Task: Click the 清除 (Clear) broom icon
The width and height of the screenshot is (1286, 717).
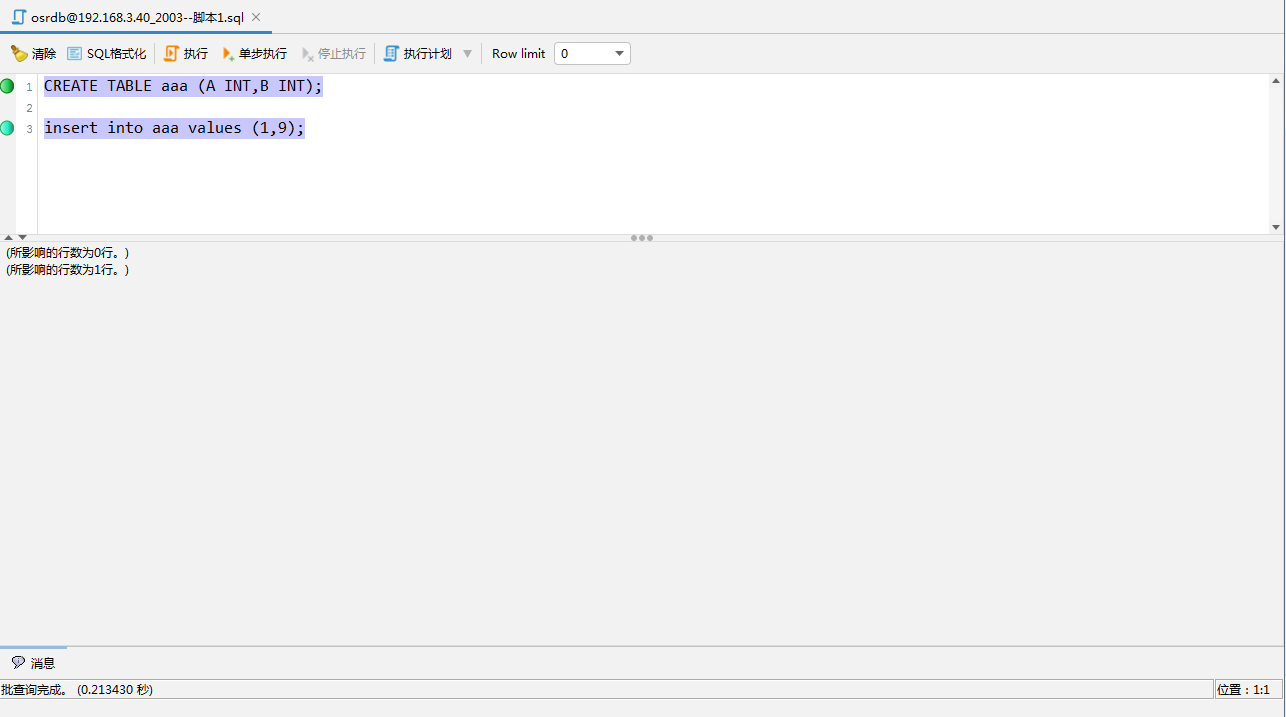Action: coord(19,54)
